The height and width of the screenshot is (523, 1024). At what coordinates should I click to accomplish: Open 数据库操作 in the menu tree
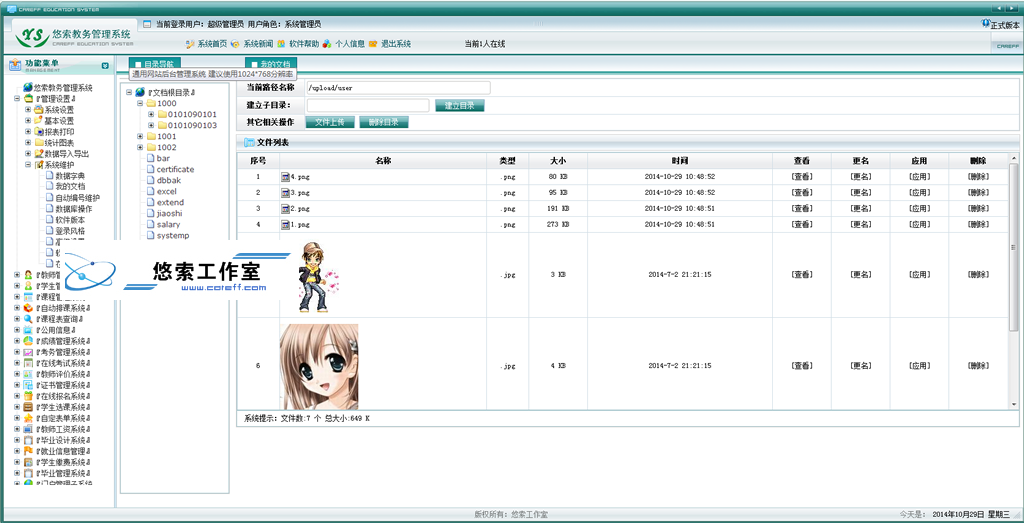(x=74, y=209)
